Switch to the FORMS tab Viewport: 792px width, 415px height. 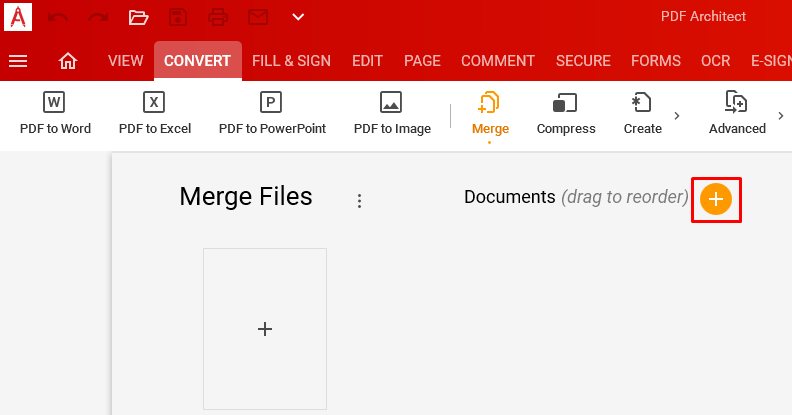click(x=656, y=61)
